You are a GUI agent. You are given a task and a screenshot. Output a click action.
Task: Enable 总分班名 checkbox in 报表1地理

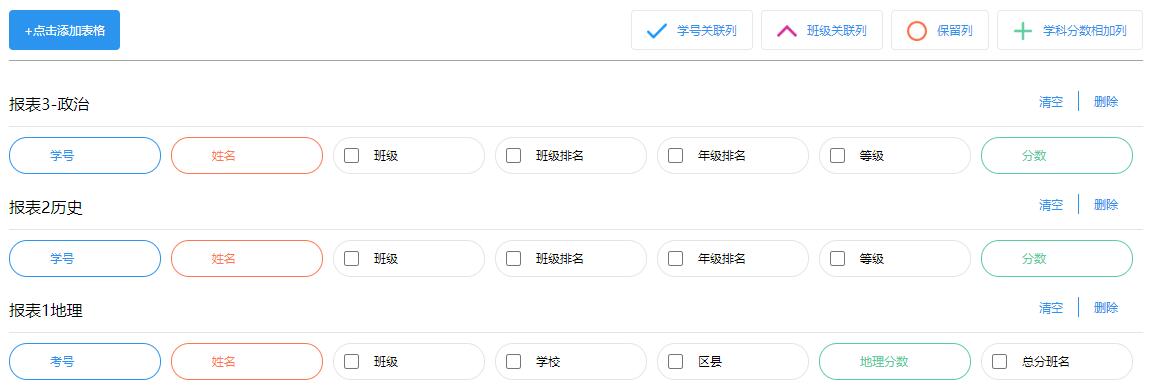click(x=1000, y=362)
